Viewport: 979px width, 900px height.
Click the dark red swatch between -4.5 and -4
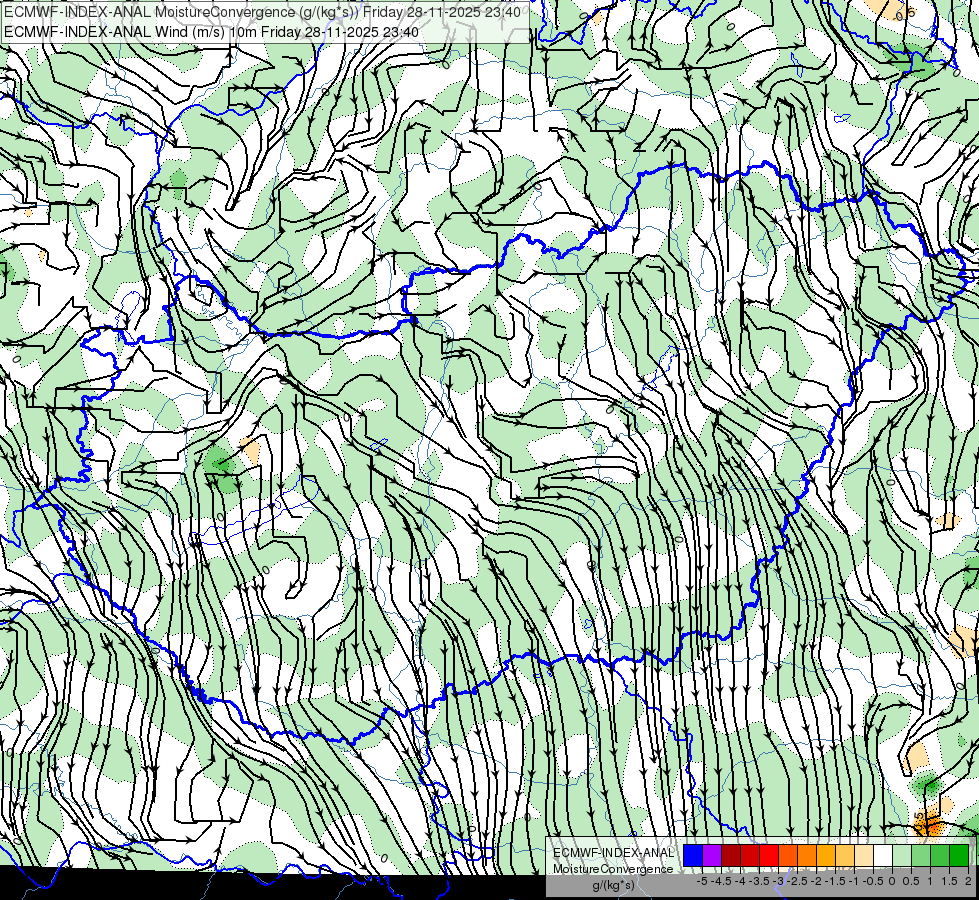[x=731, y=855]
